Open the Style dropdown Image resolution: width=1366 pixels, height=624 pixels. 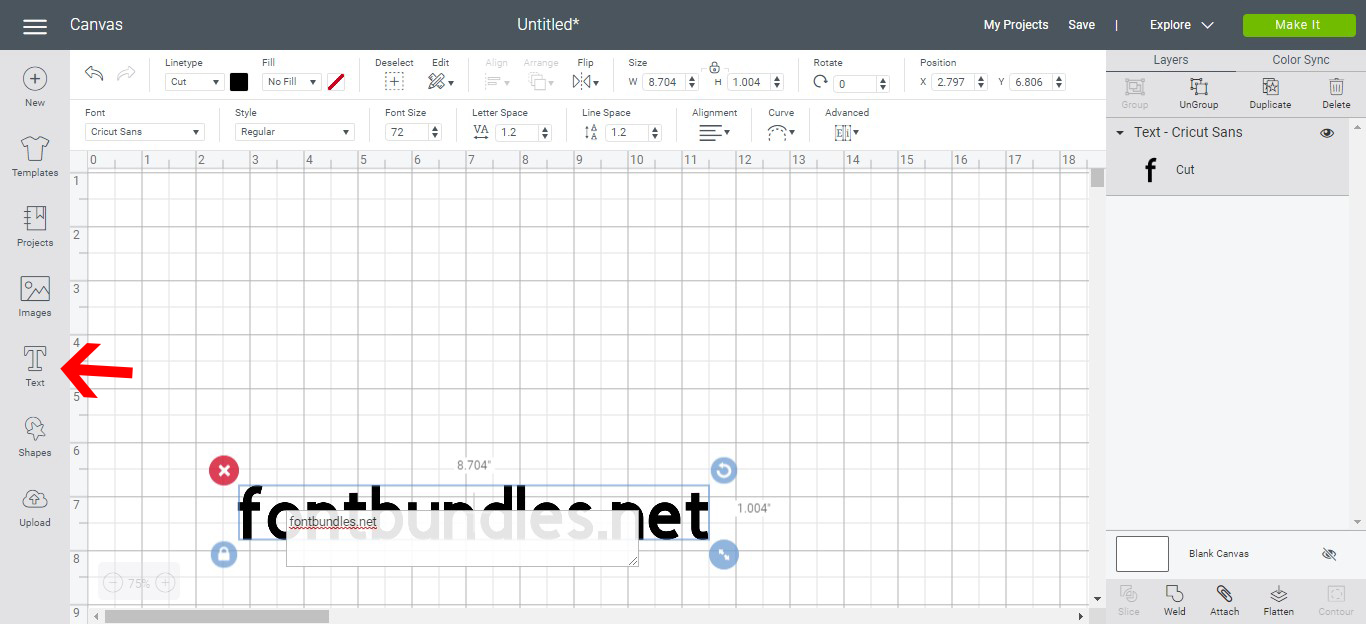click(295, 132)
